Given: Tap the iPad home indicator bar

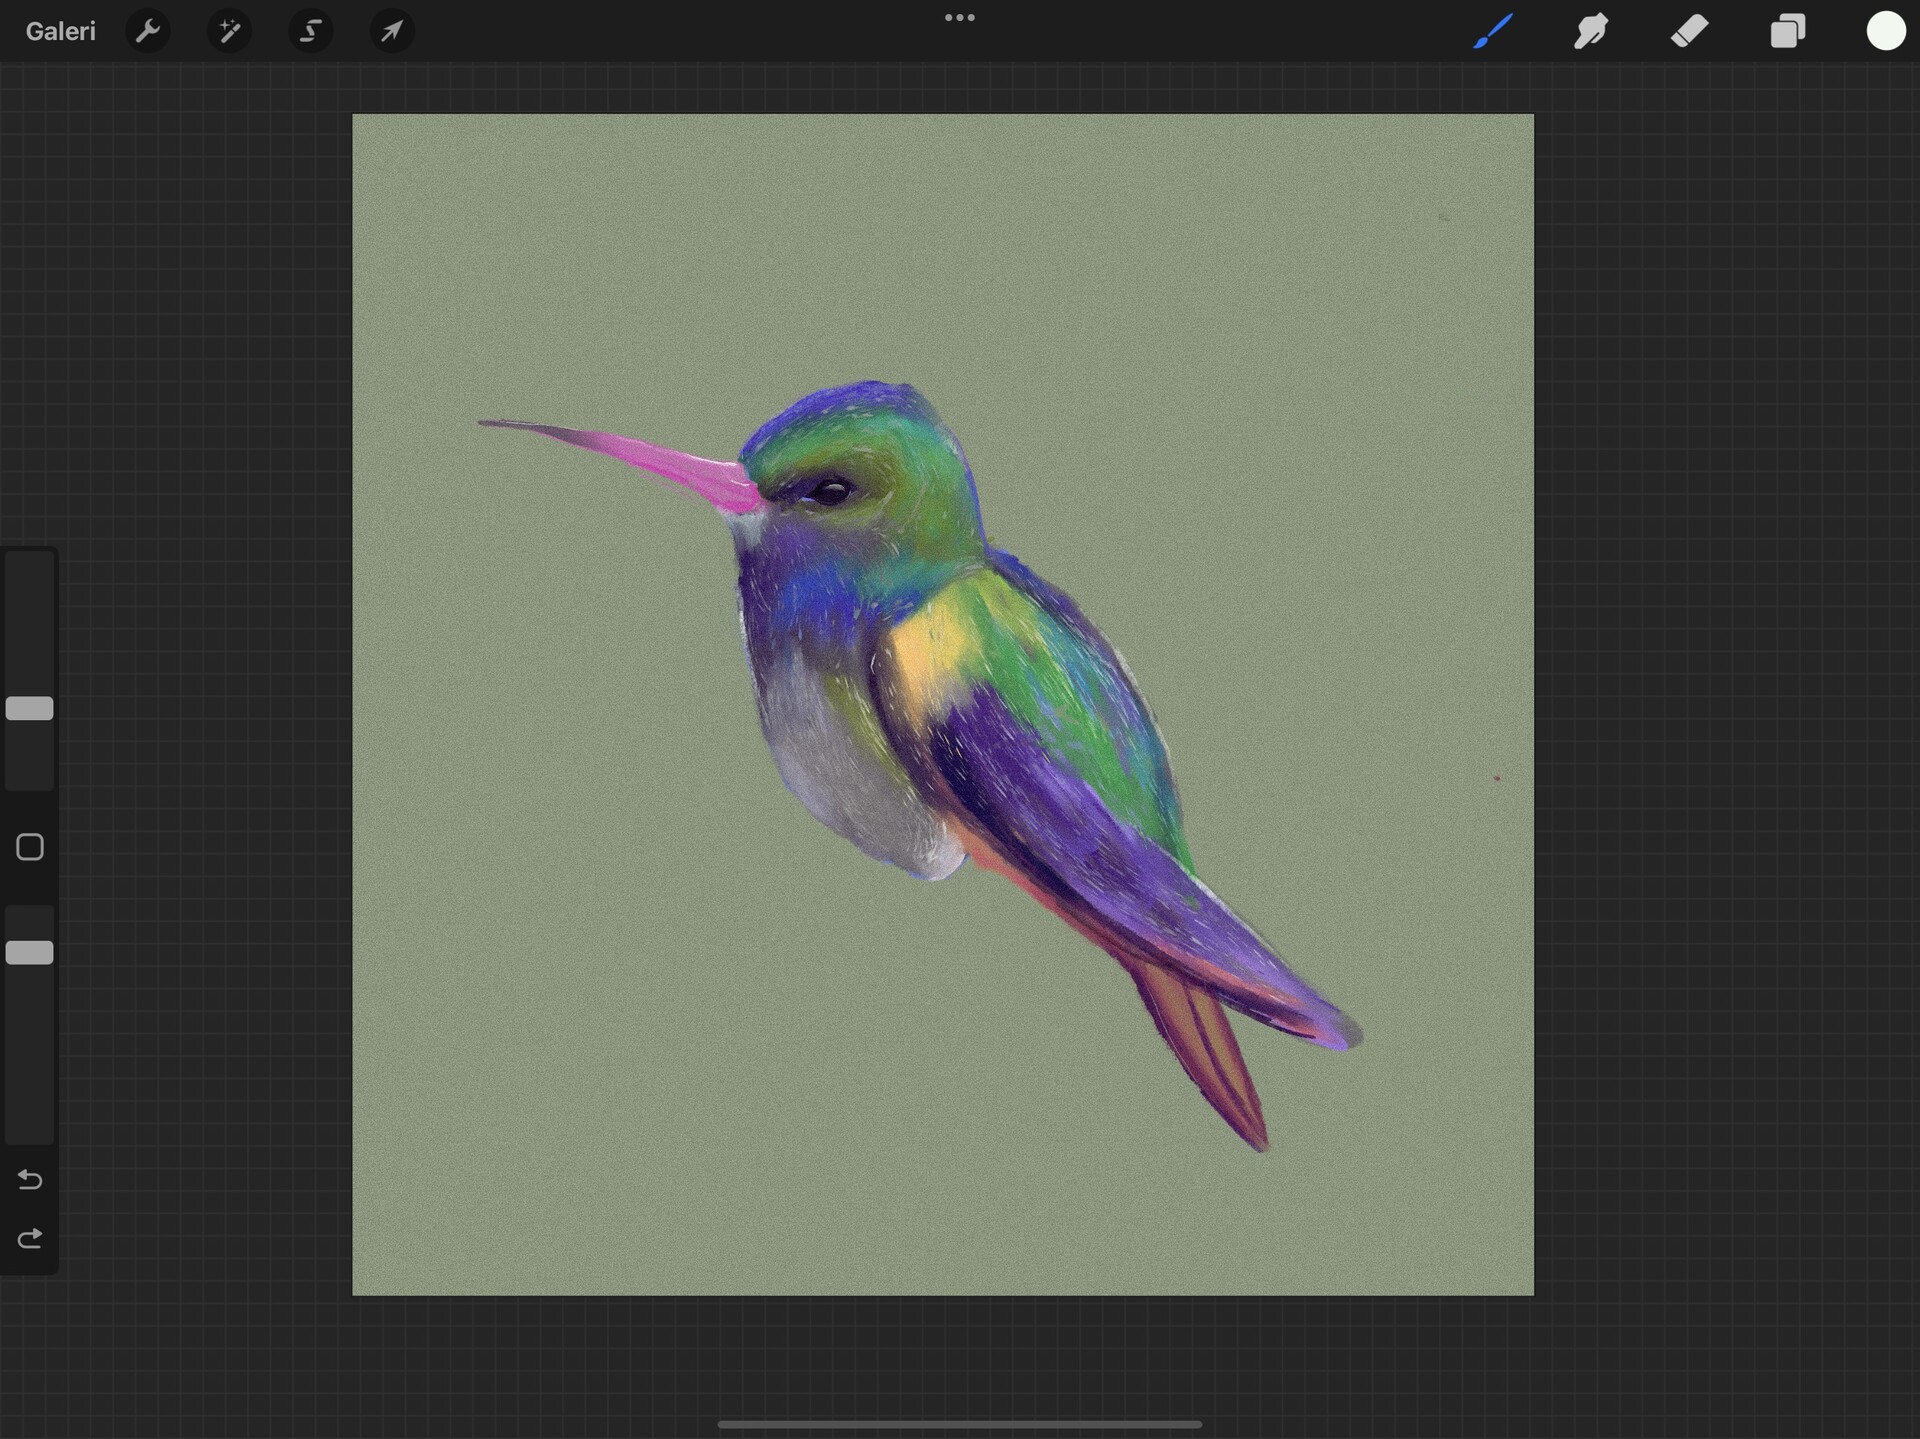Looking at the screenshot, I should 960,1423.
